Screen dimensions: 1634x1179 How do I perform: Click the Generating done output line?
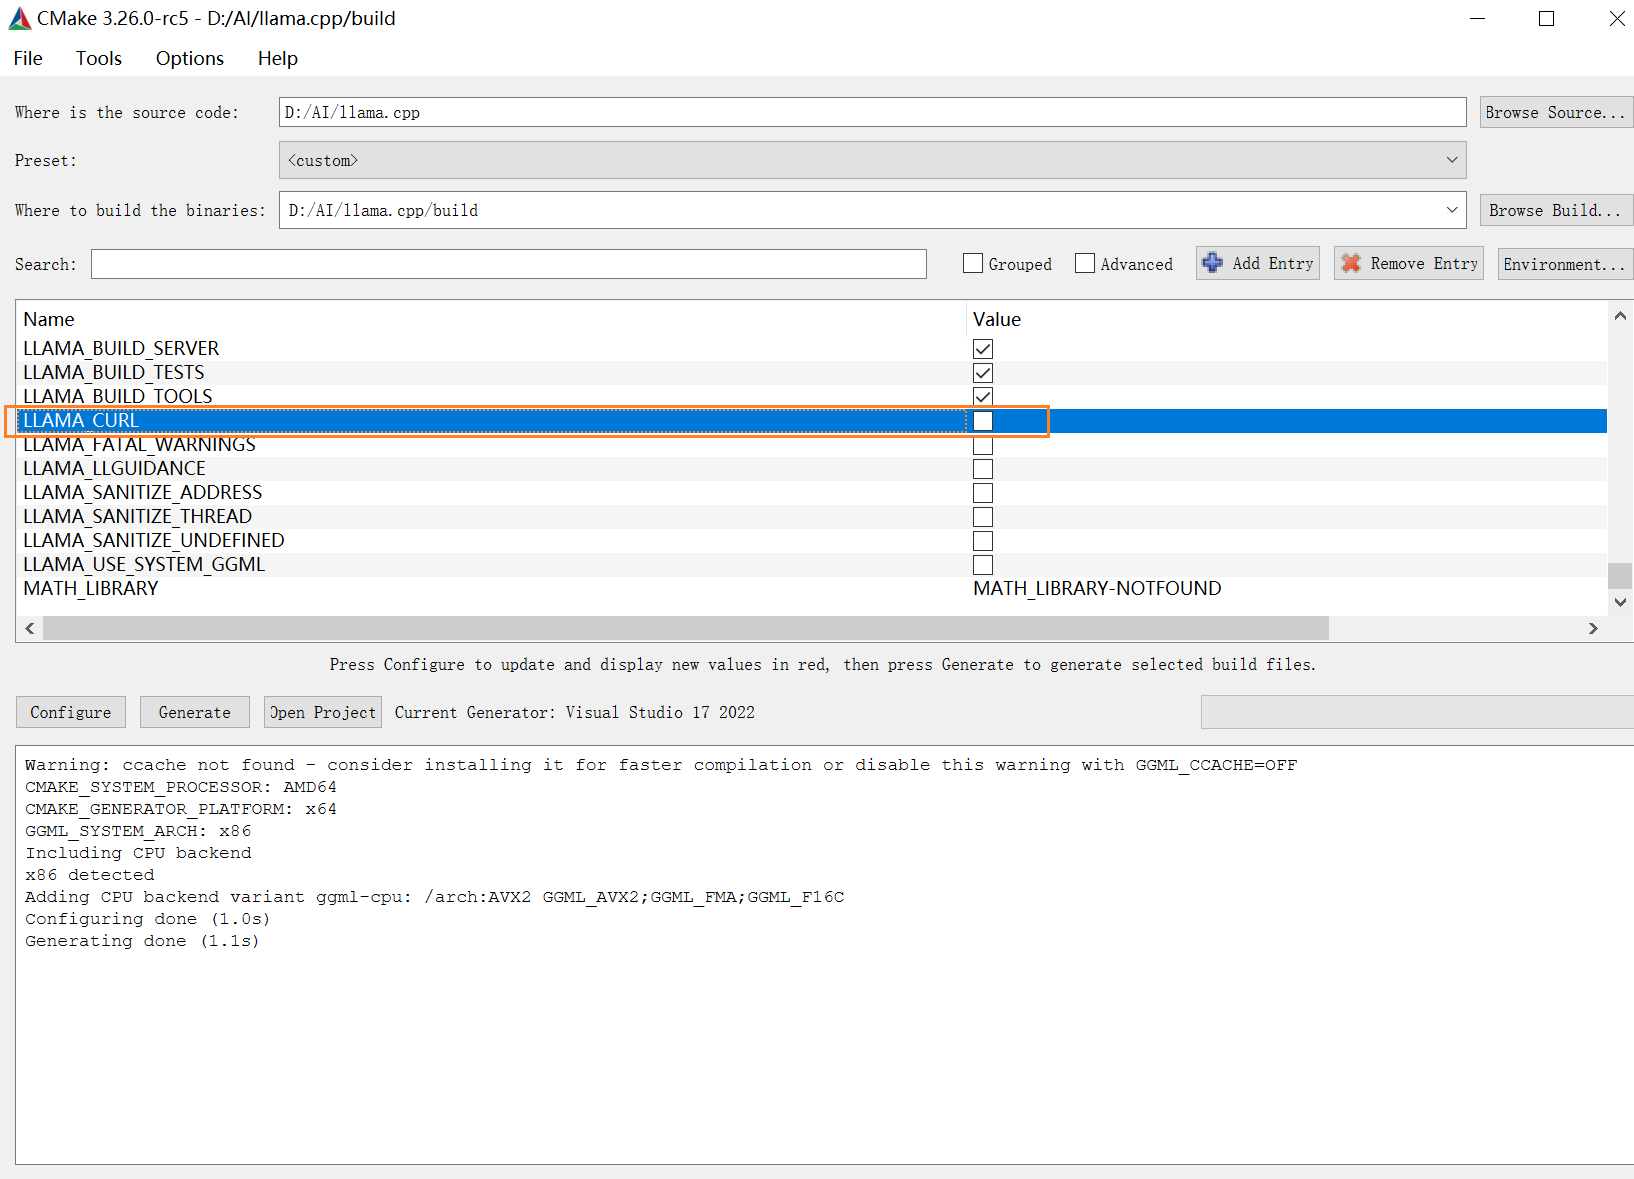pyautogui.click(x=142, y=941)
